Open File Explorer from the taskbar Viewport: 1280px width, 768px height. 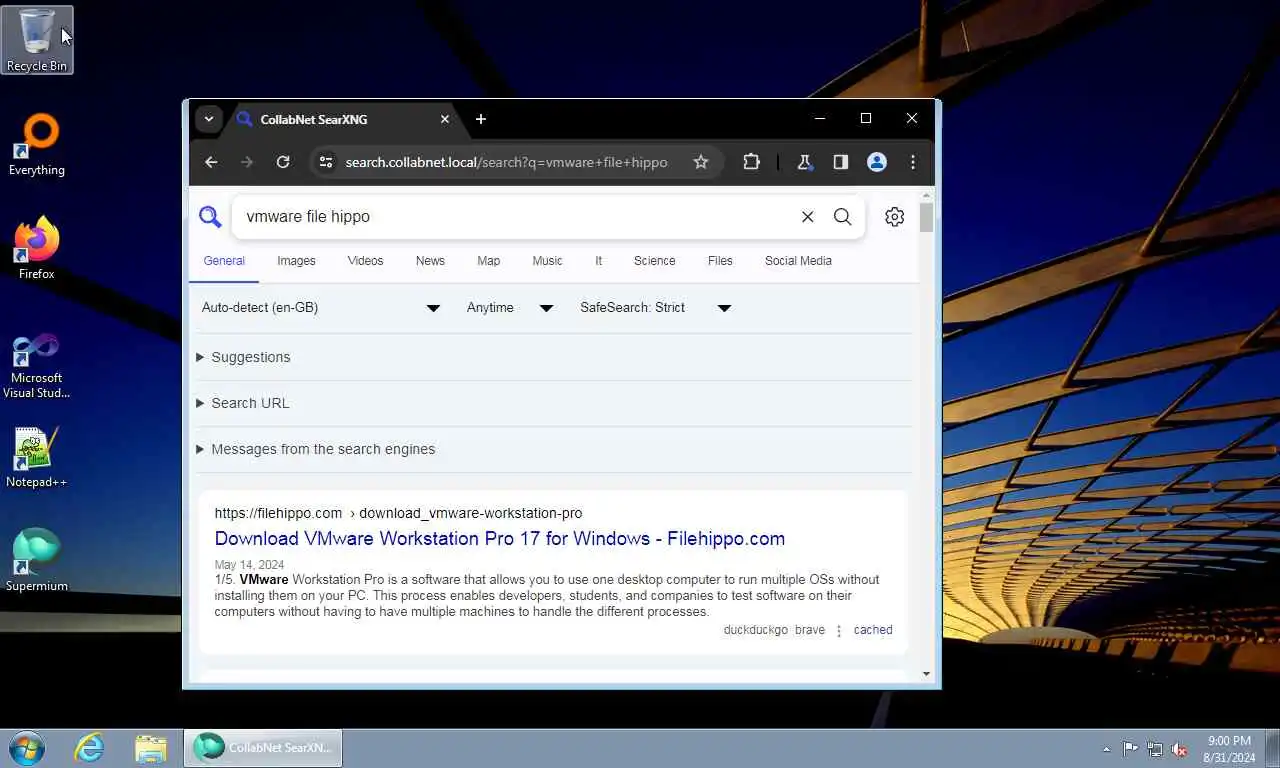150,748
